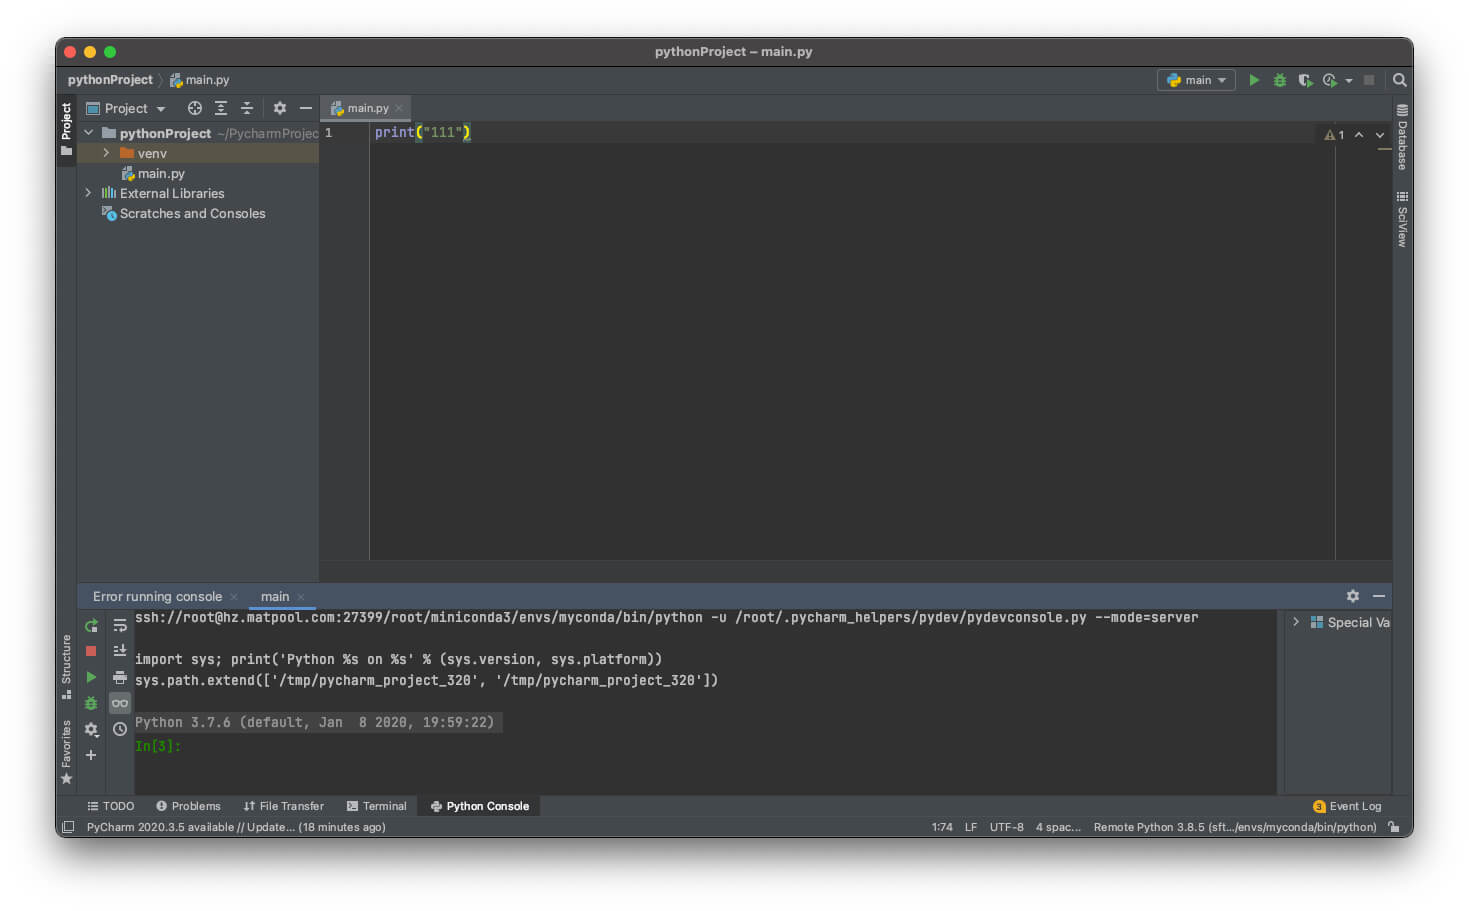The width and height of the screenshot is (1469, 911).
Task: Open Search Everywhere magnifier
Action: pyautogui.click(x=1400, y=80)
